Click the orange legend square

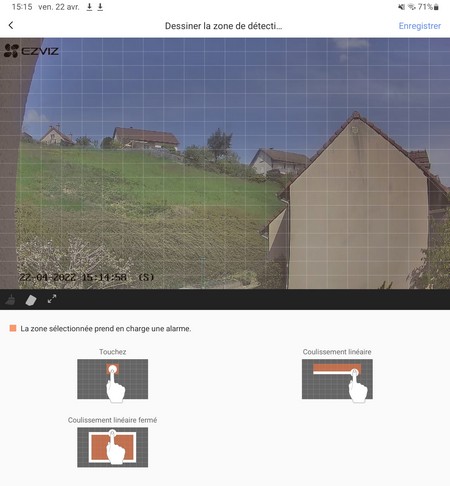(x=13, y=328)
